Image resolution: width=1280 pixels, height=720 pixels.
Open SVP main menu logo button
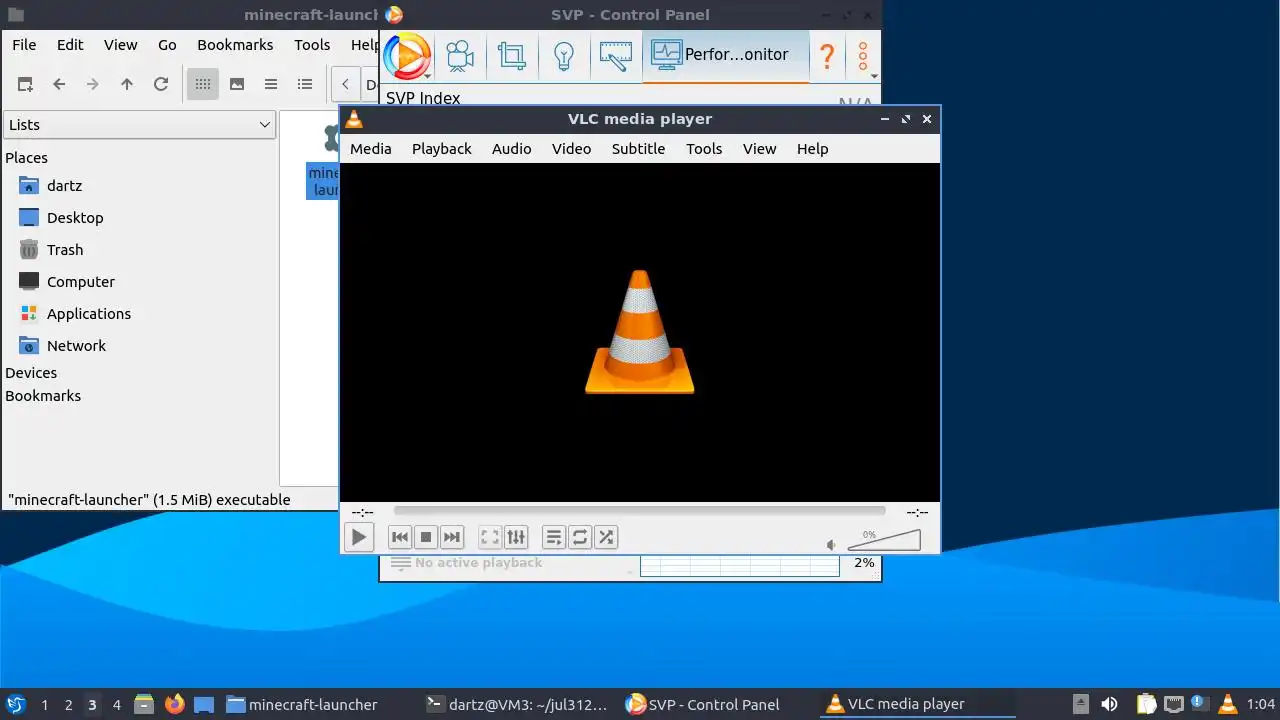(x=407, y=55)
